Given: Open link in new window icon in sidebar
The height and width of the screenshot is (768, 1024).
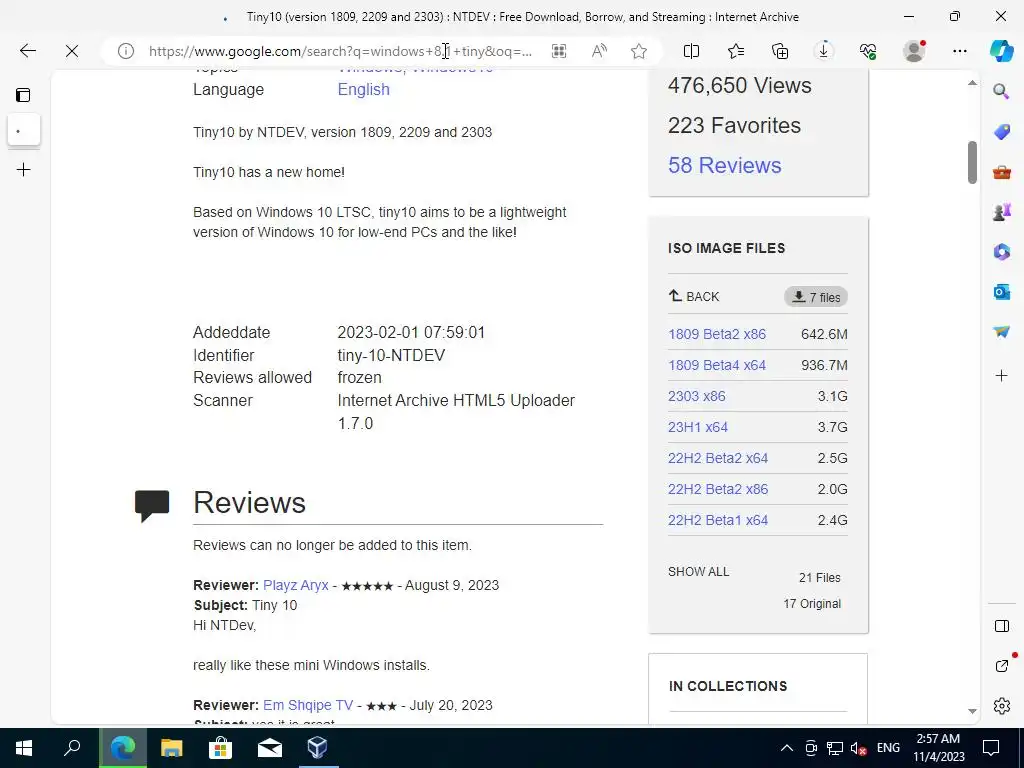Looking at the screenshot, I should click(1001, 665).
